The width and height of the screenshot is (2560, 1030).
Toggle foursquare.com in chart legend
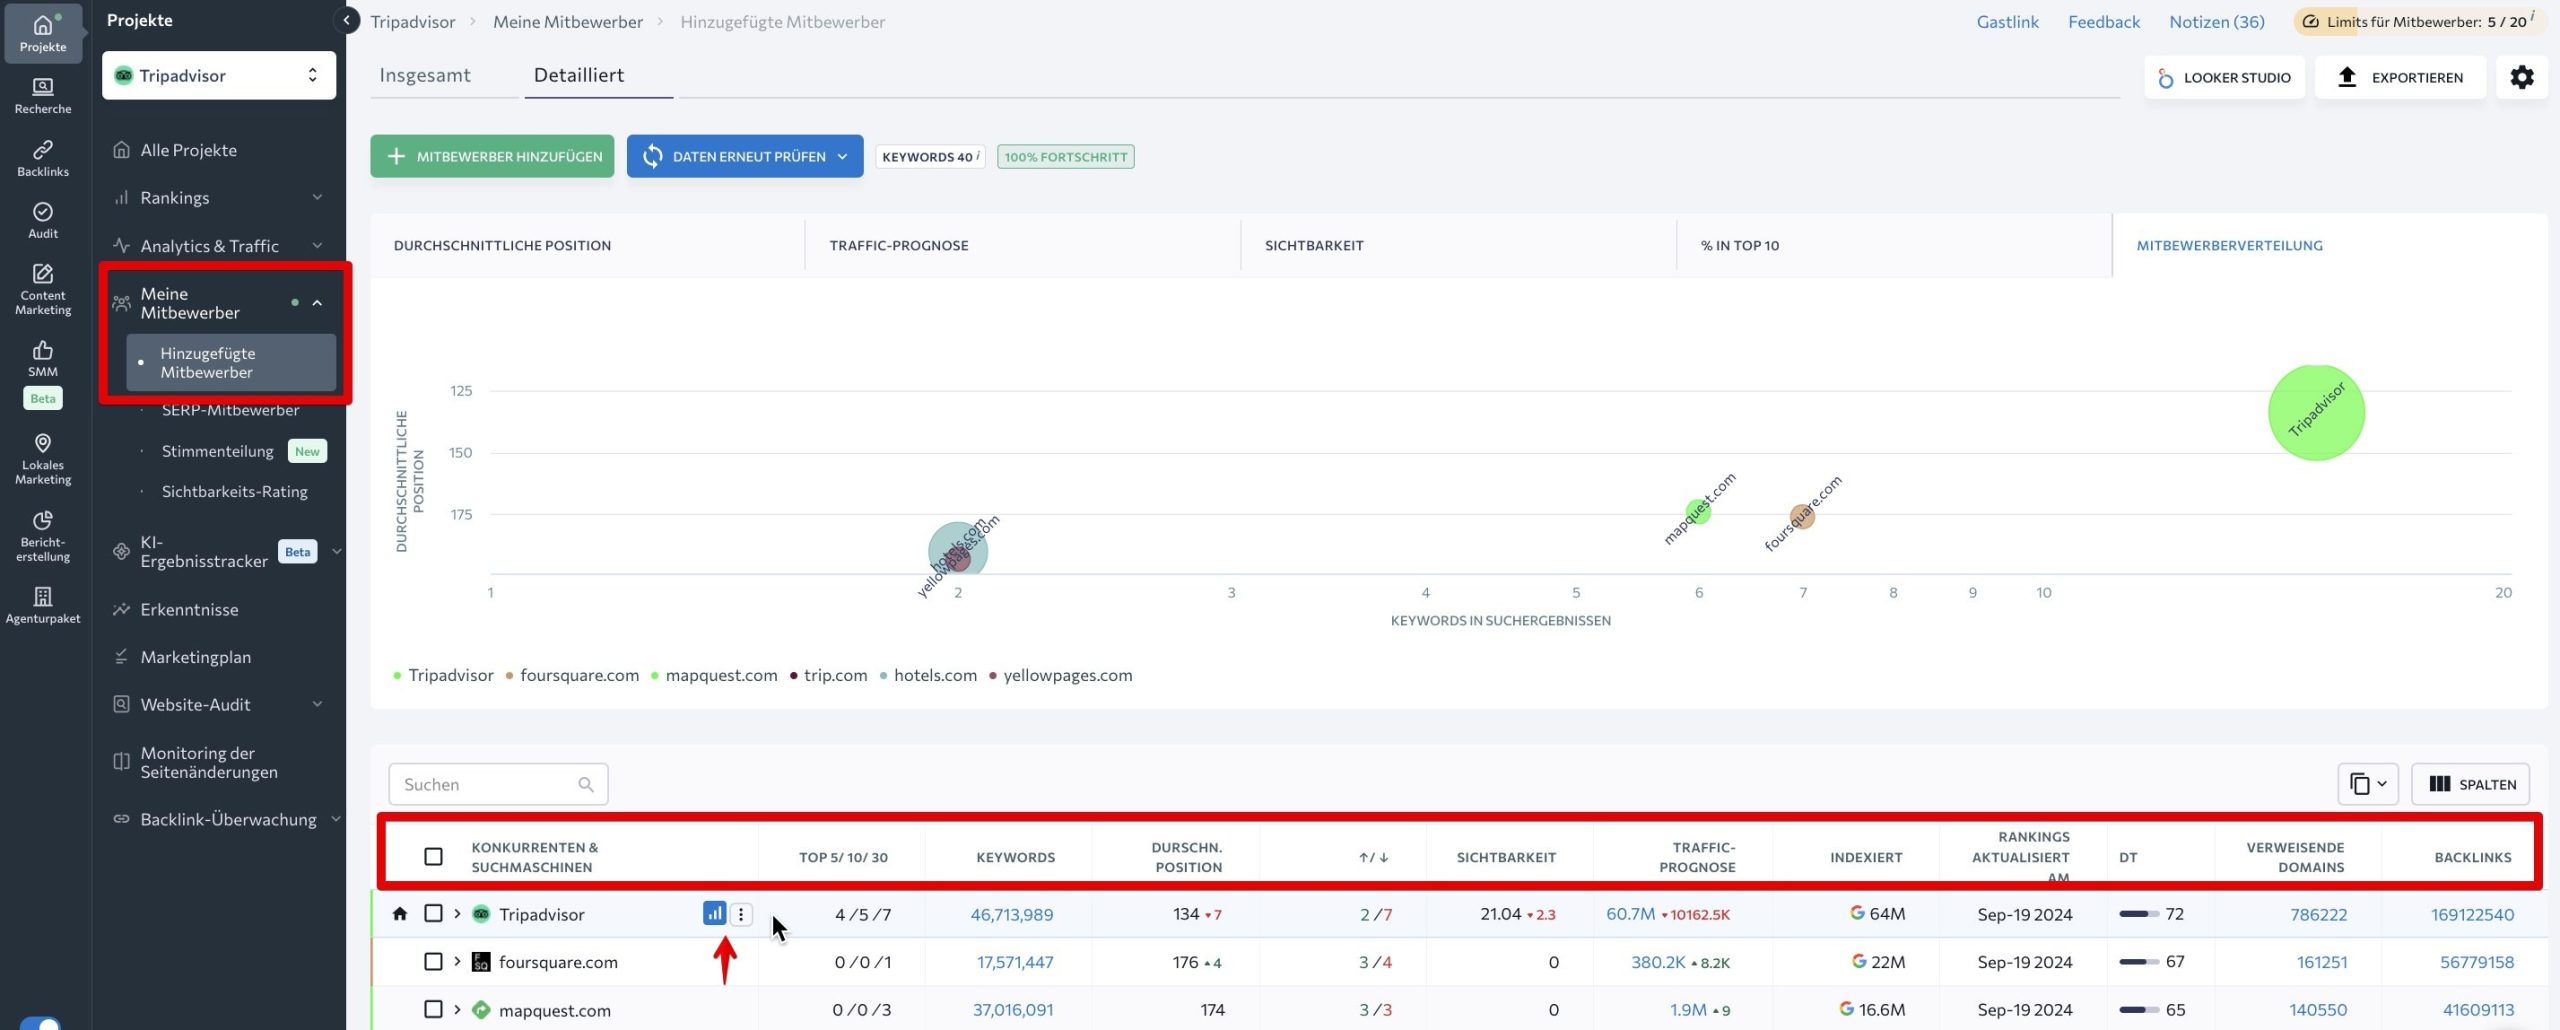pos(572,675)
